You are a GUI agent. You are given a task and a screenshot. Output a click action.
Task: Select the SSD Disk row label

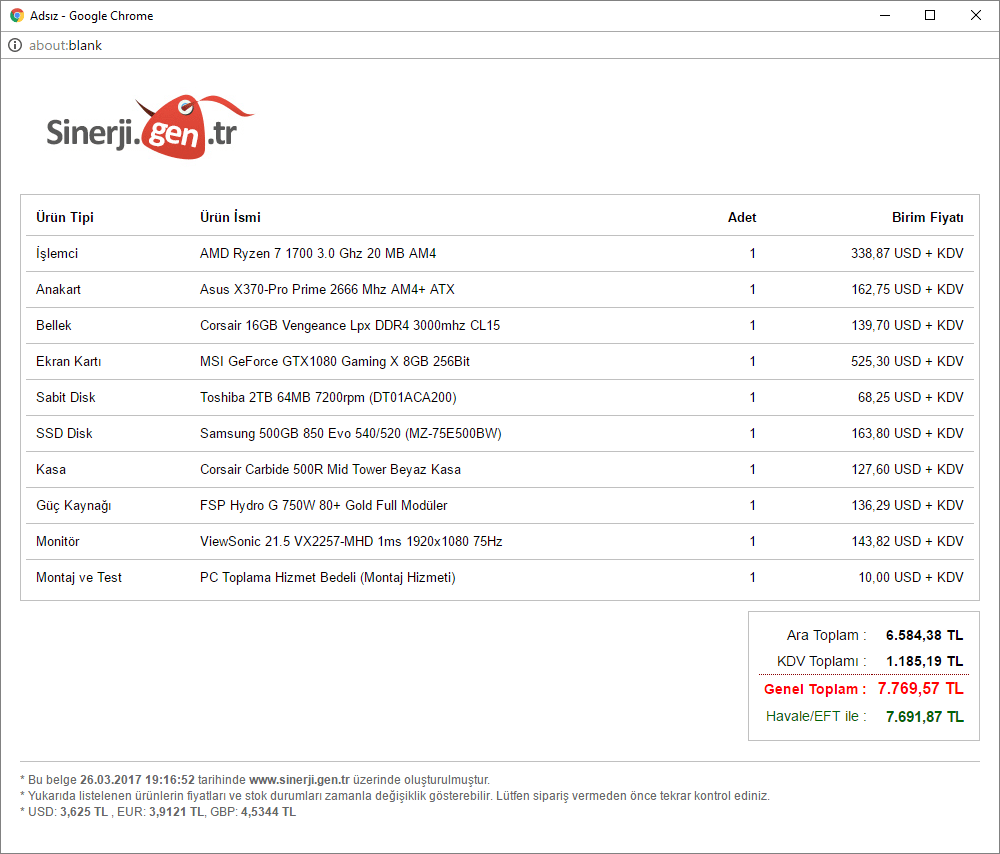(64, 434)
